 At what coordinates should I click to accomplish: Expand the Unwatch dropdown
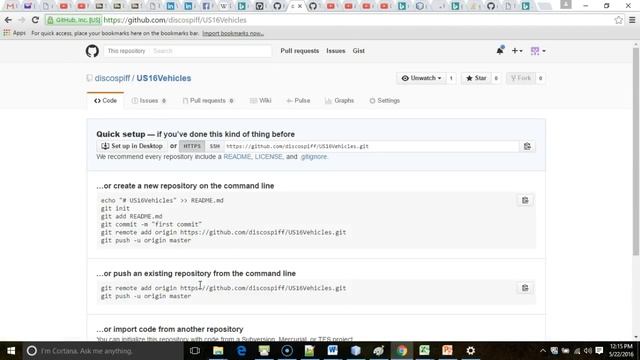(421, 78)
